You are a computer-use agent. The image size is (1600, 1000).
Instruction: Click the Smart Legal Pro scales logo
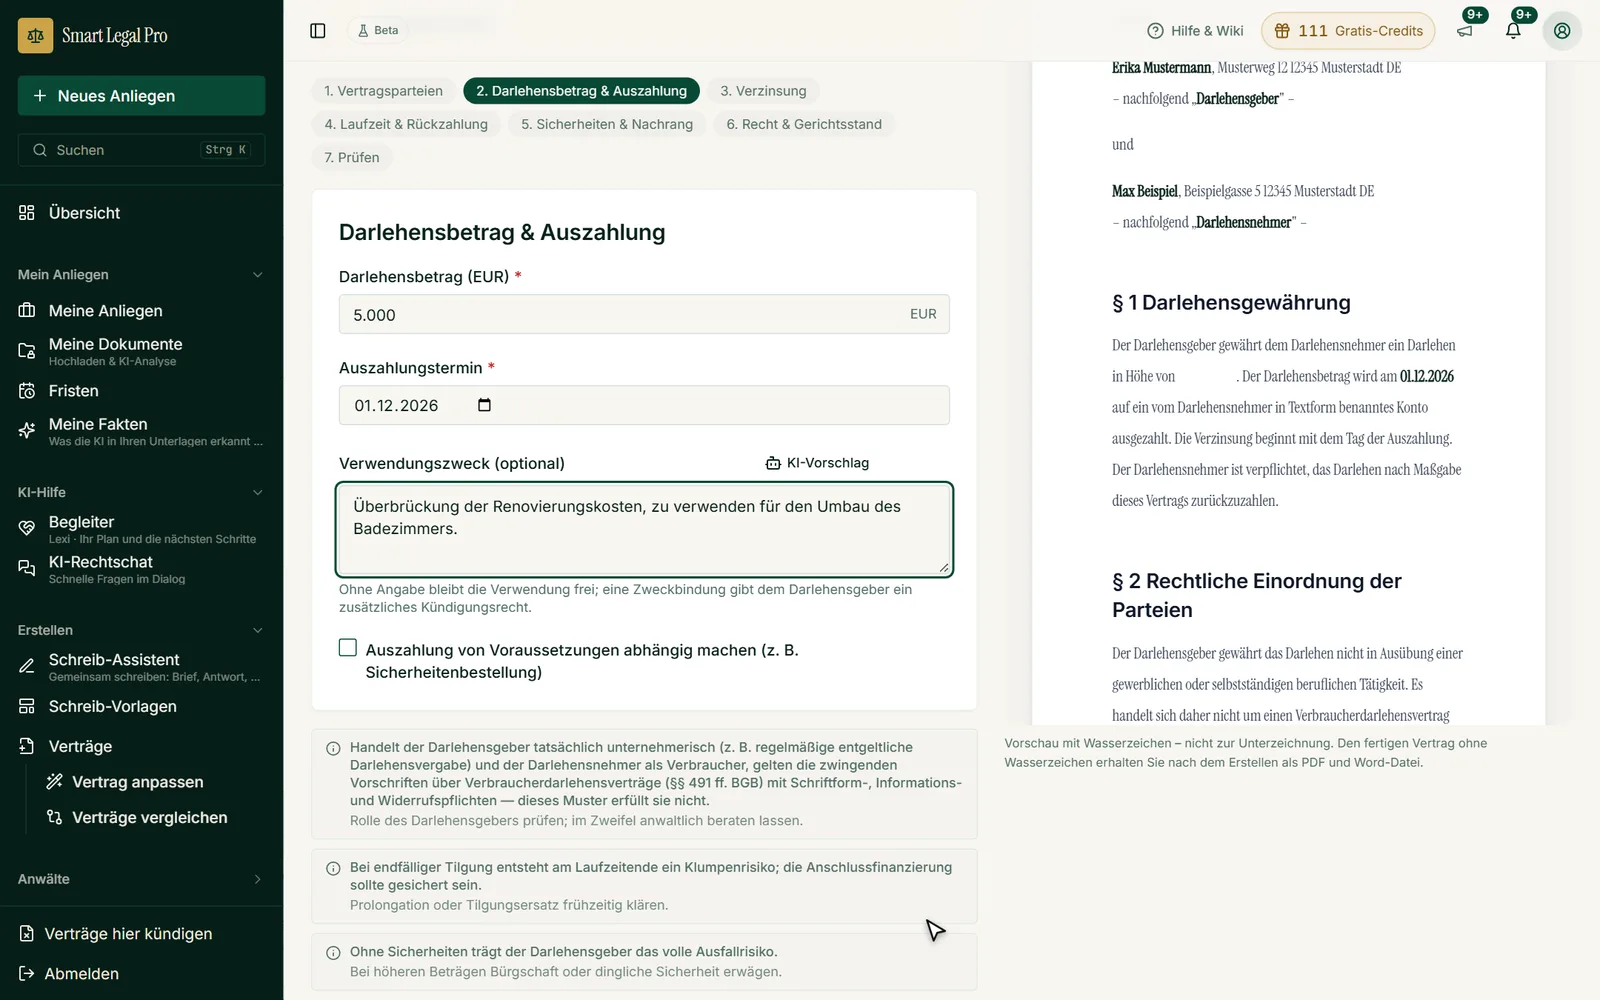35,35
